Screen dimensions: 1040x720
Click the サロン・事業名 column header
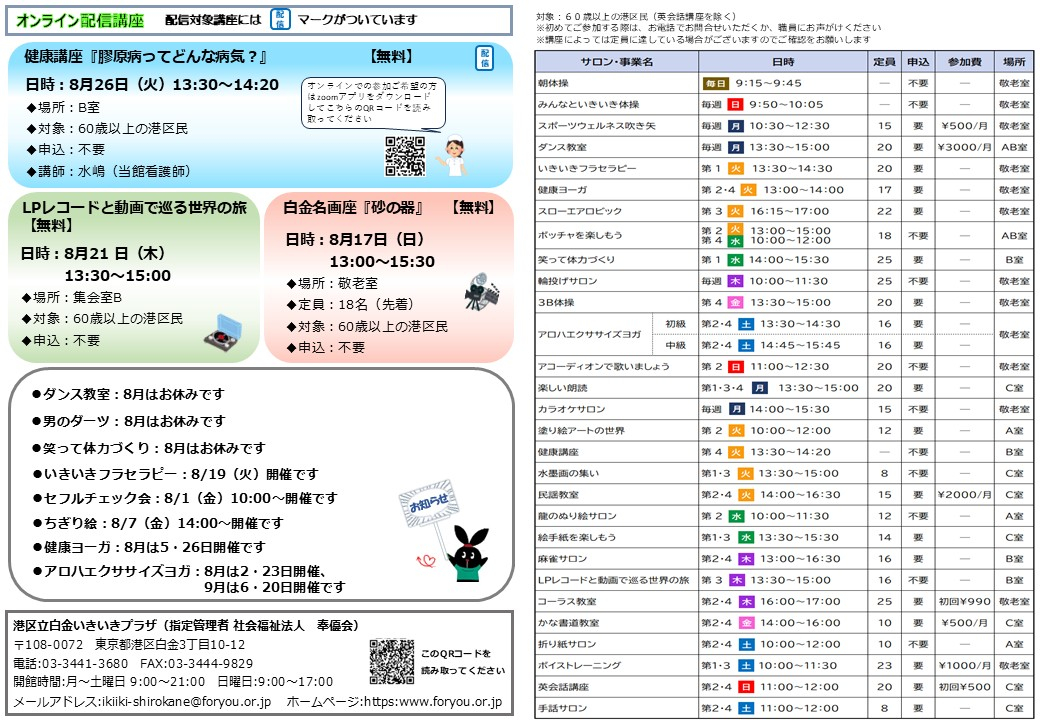tap(617, 62)
